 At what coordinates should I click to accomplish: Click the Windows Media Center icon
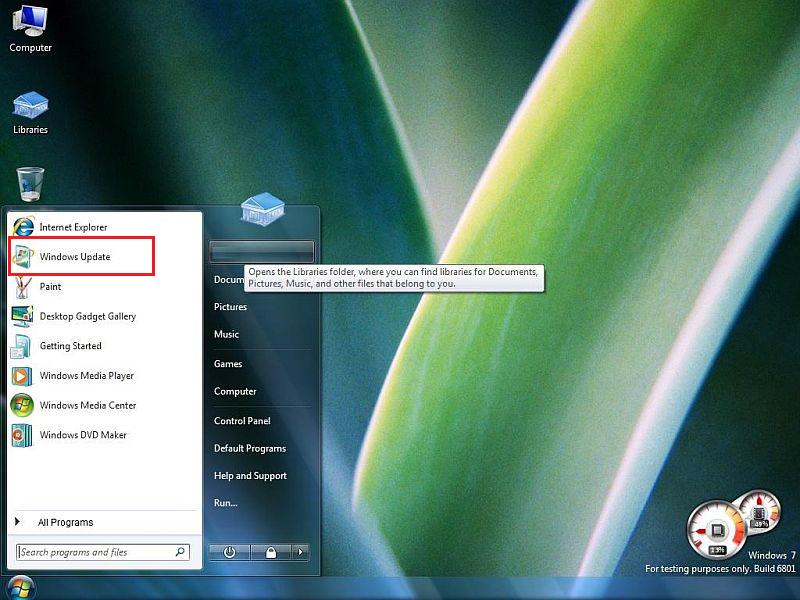coord(22,406)
